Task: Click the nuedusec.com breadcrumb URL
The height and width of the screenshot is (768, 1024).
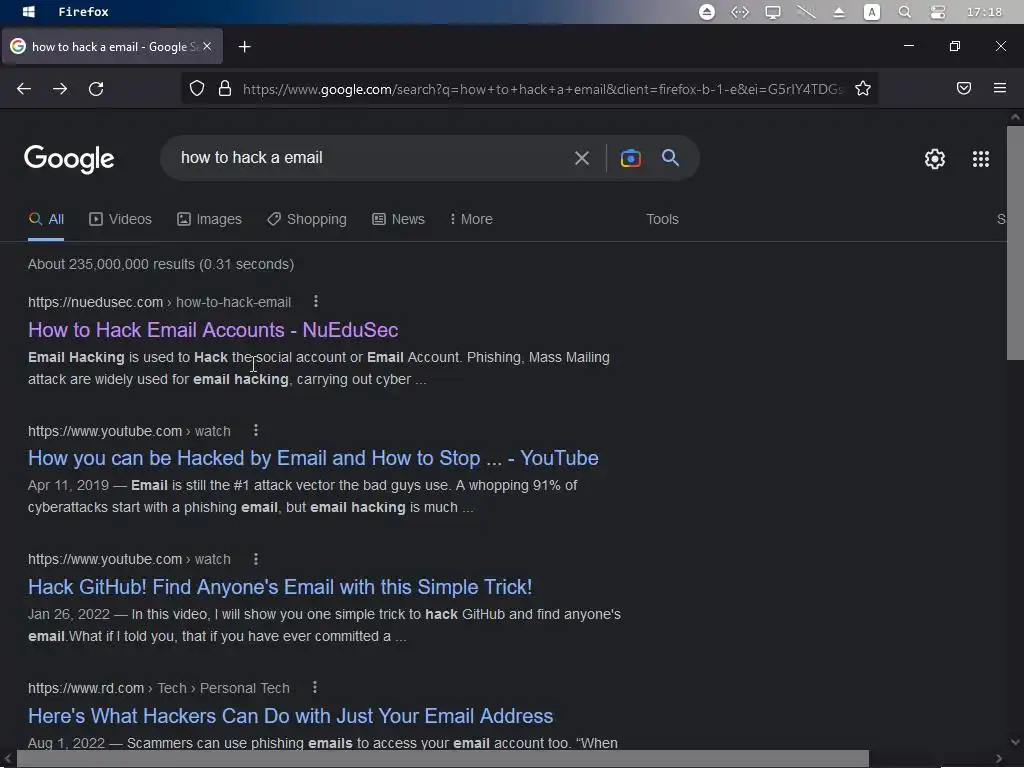Action: [159, 302]
